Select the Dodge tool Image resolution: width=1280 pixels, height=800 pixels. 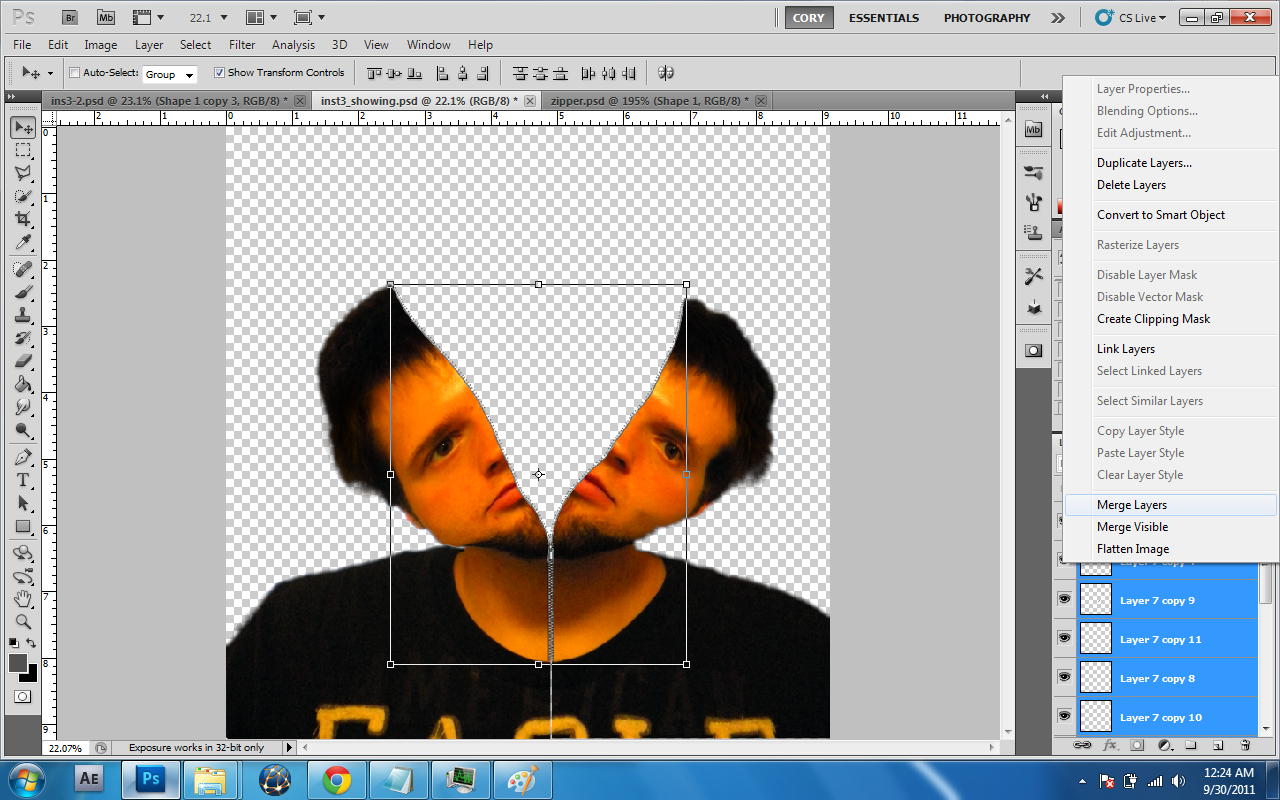coord(23,430)
